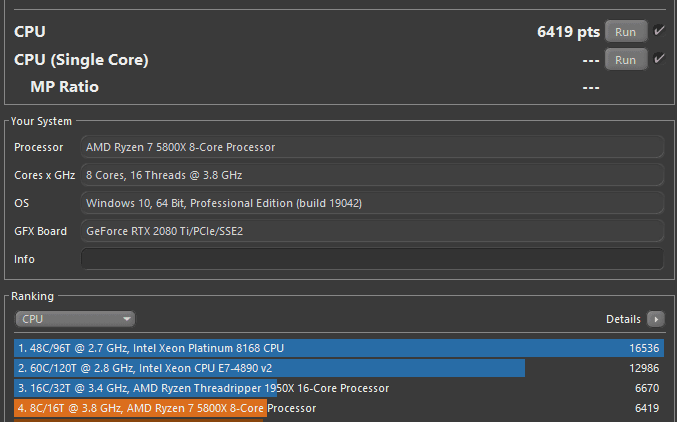Open the CPU ranking type dropdown
The image size is (677, 422).
[75, 319]
